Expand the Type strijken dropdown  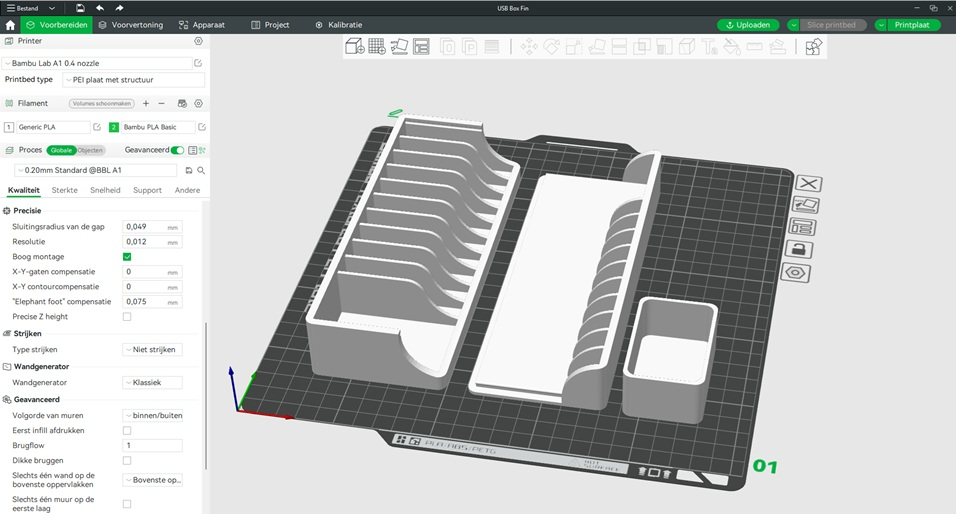coord(152,350)
